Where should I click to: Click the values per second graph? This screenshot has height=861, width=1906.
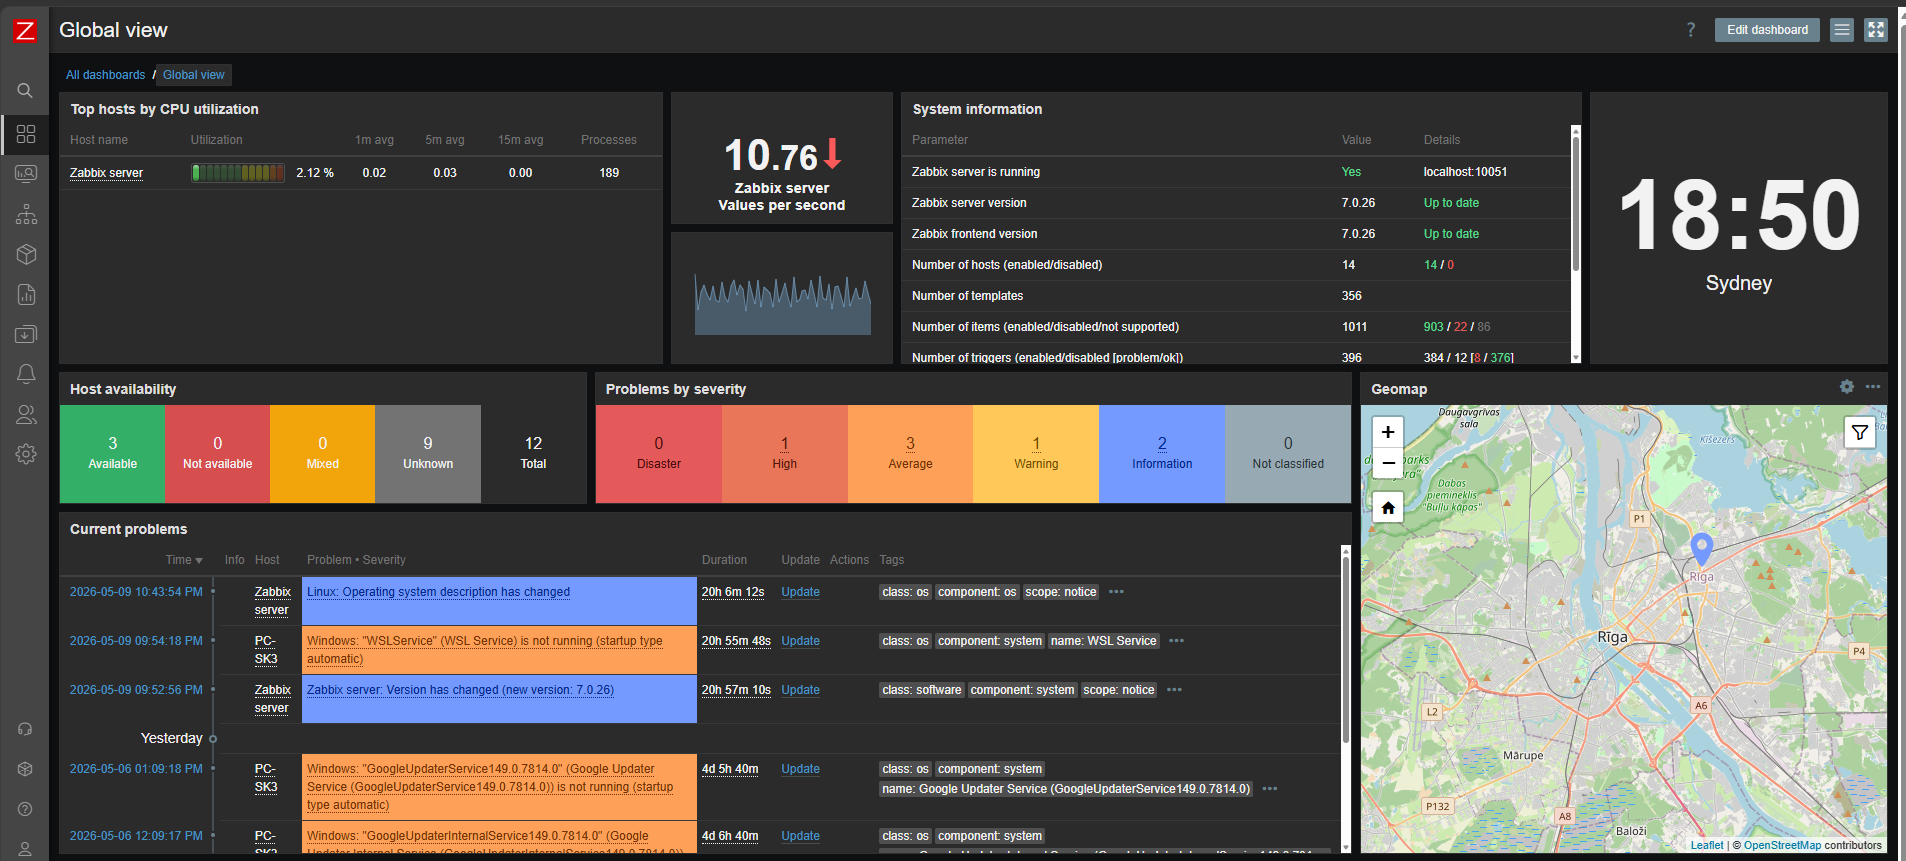[782, 304]
